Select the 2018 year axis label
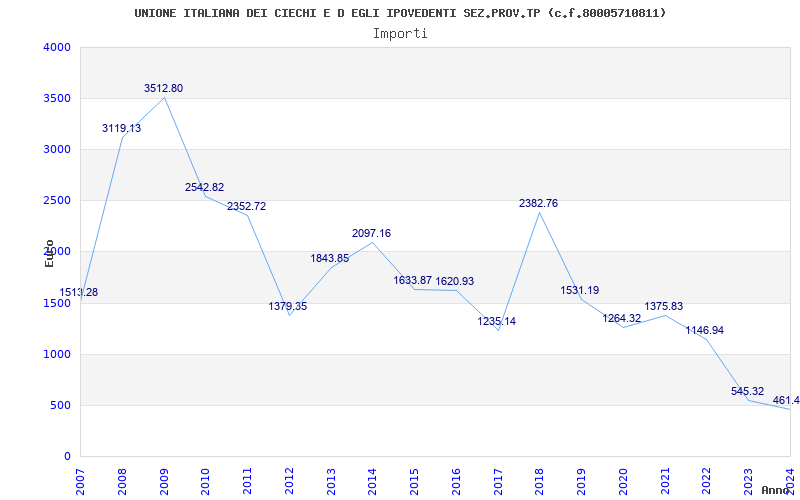Image resolution: width=800 pixels, height=500 pixels. pos(540,482)
